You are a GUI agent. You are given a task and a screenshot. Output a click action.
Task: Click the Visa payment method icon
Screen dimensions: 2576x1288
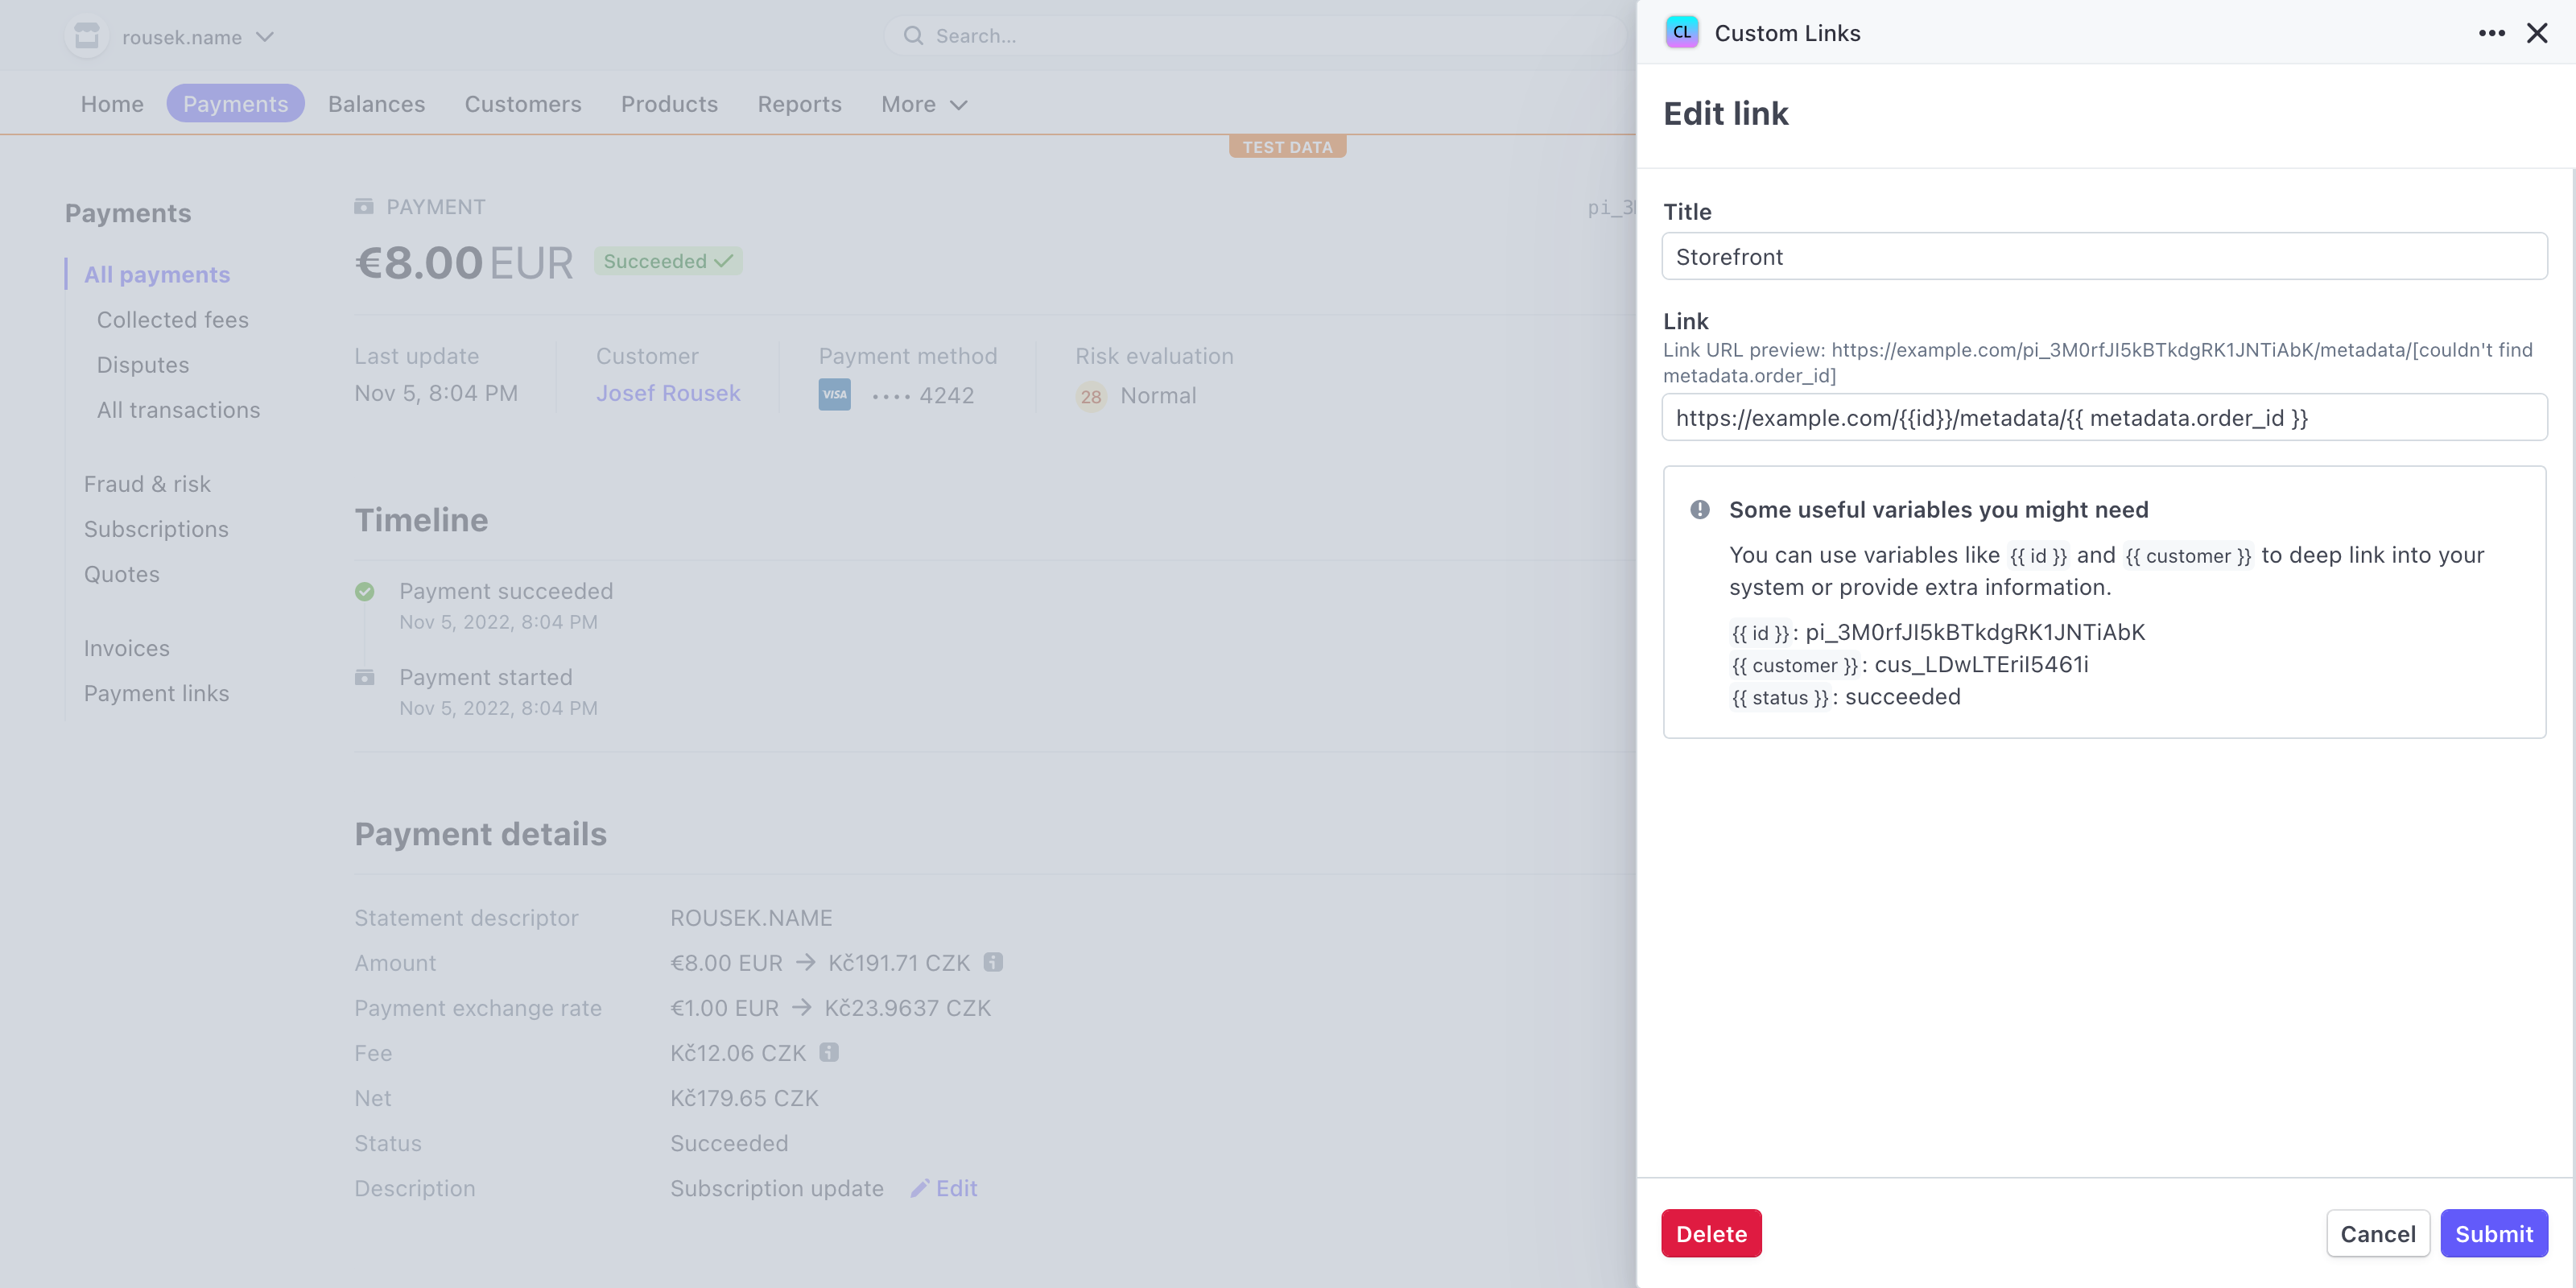click(835, 394)
